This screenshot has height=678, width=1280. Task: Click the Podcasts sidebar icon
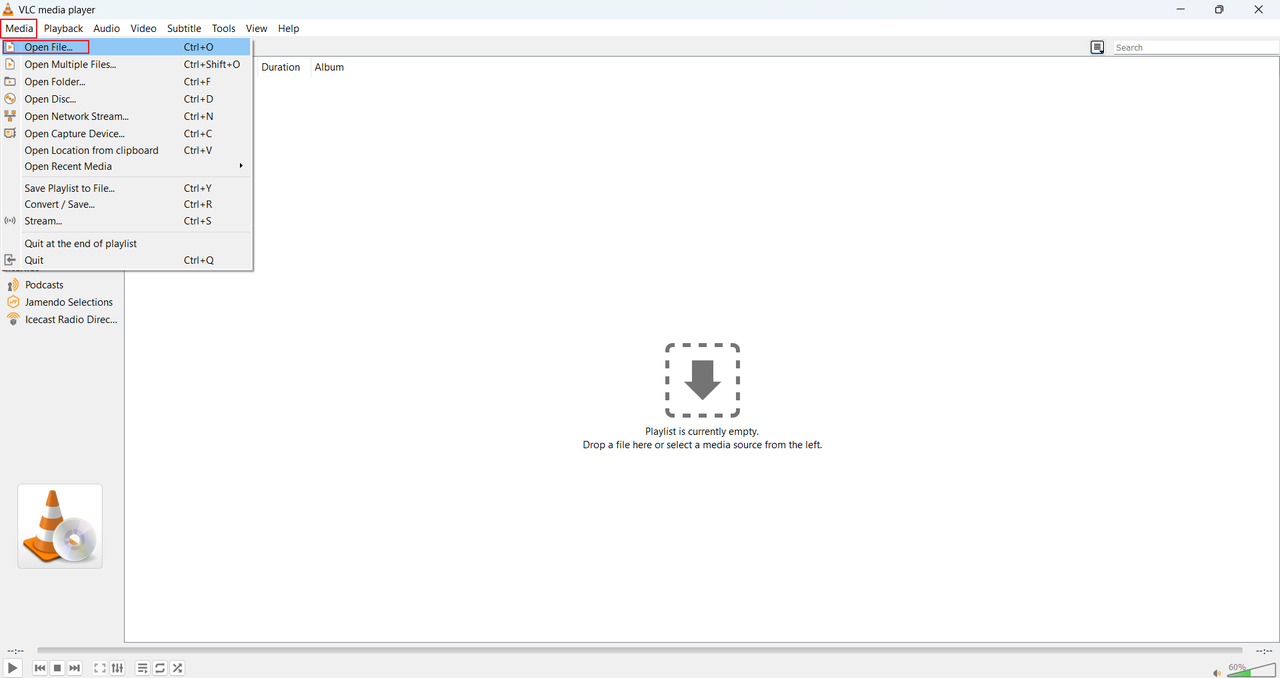[13, 285]
